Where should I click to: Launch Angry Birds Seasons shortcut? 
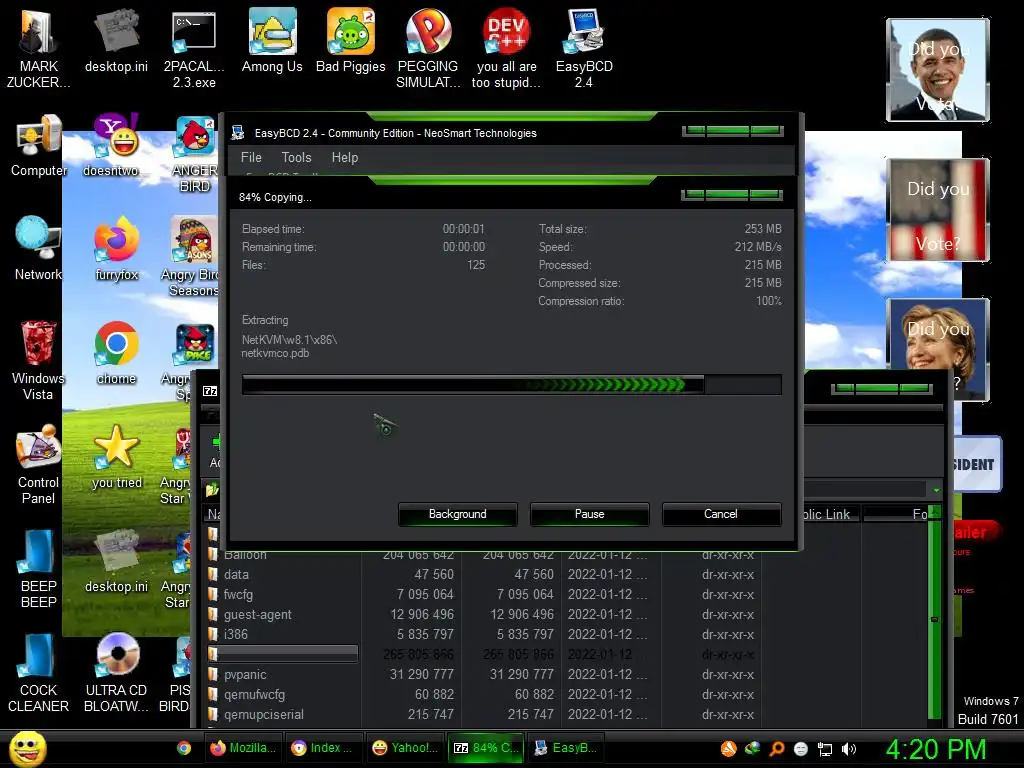(x=192, y=256)
